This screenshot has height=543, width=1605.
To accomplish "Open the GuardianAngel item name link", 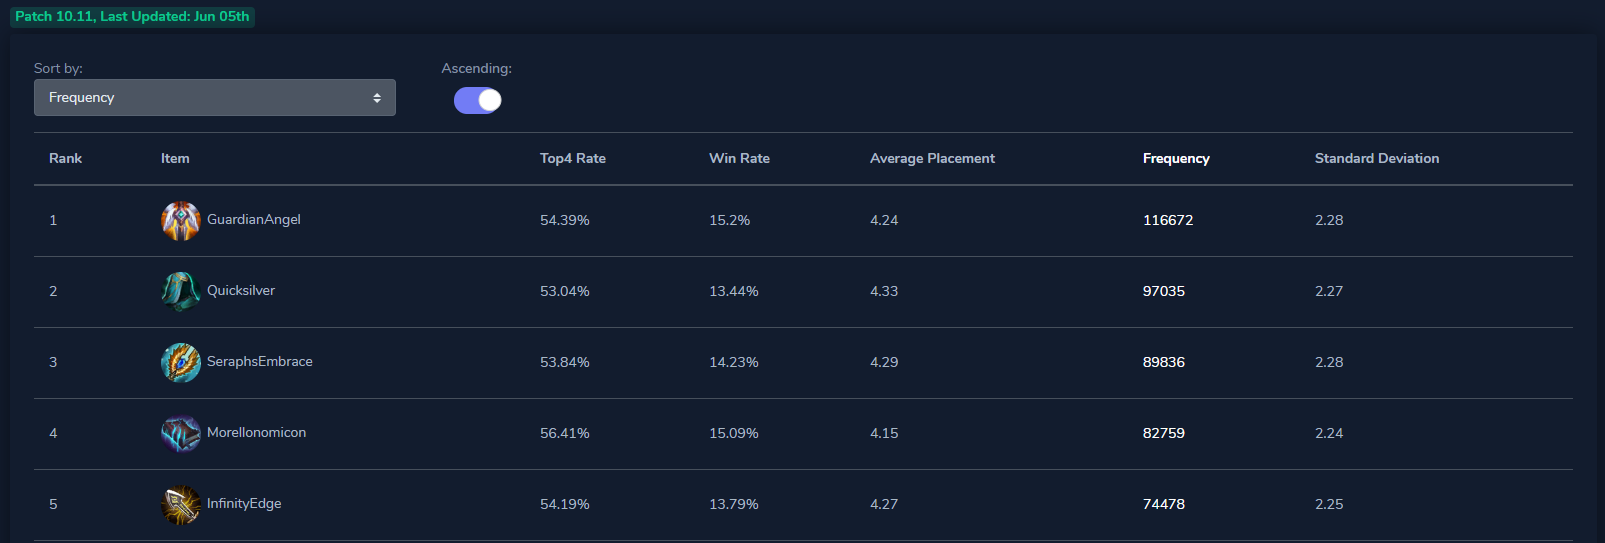I will pyautogui.click(x=254, y=220).
